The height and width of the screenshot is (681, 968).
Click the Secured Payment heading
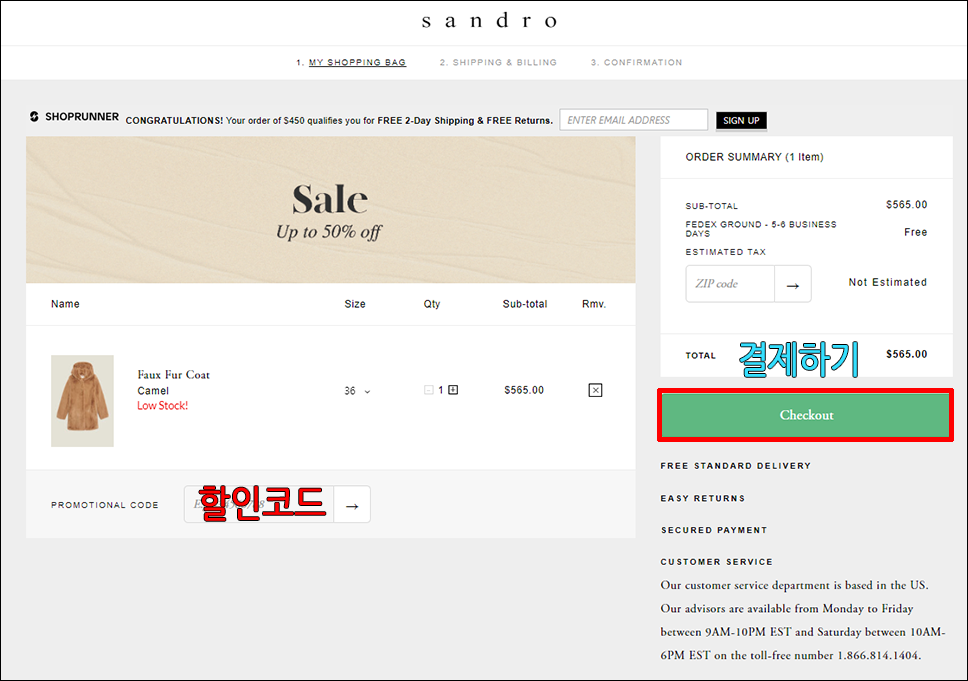click(x=714, y=530)
